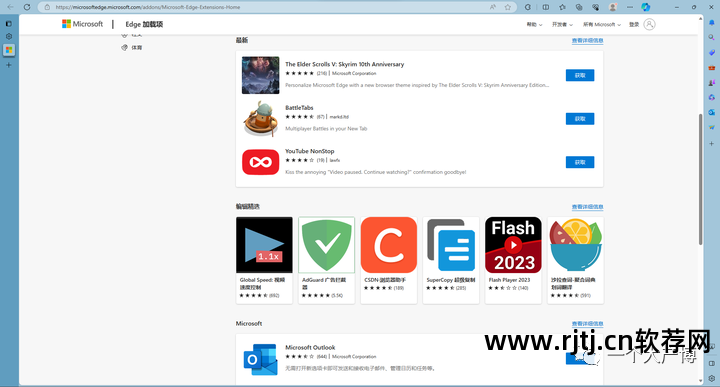Open Edge settings and more menu
The image size is (720, 387).
[x=630, y=7]
